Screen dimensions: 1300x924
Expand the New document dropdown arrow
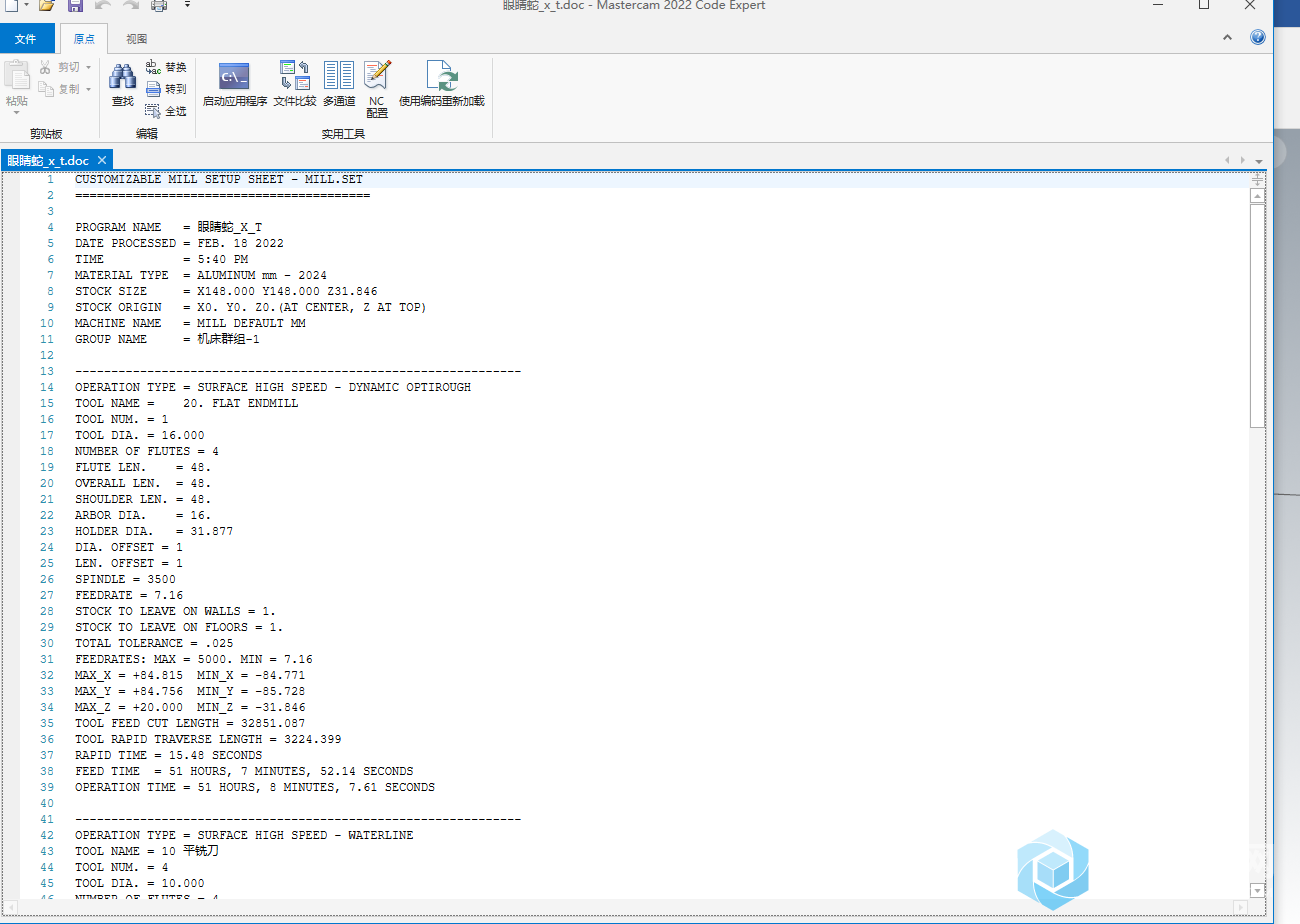click(x=26, y=6)
